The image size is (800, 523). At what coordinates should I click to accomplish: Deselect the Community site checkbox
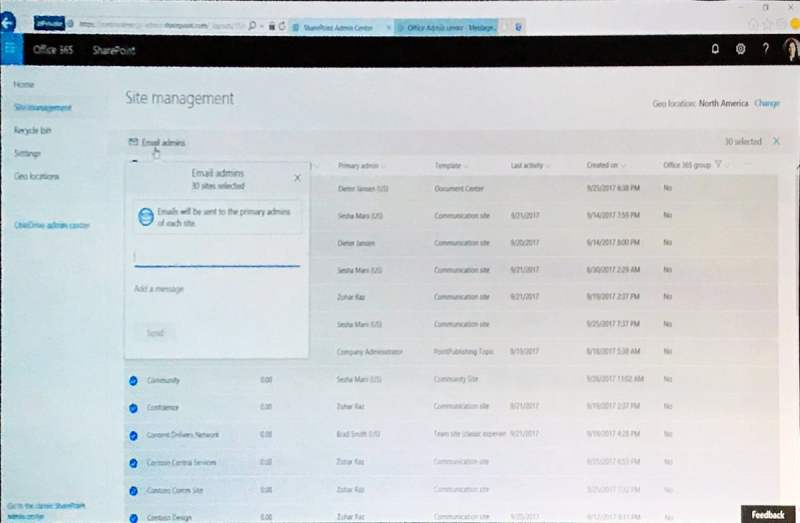(133, 380)
